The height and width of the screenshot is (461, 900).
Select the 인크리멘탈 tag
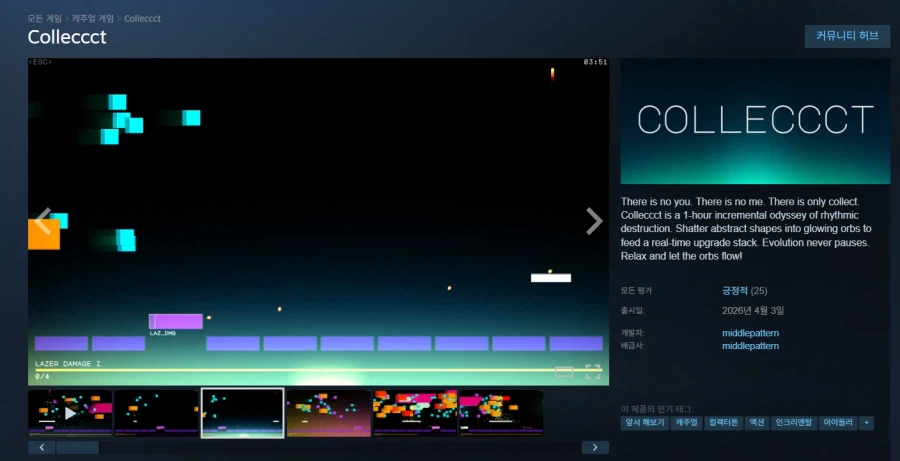[794, 423]
